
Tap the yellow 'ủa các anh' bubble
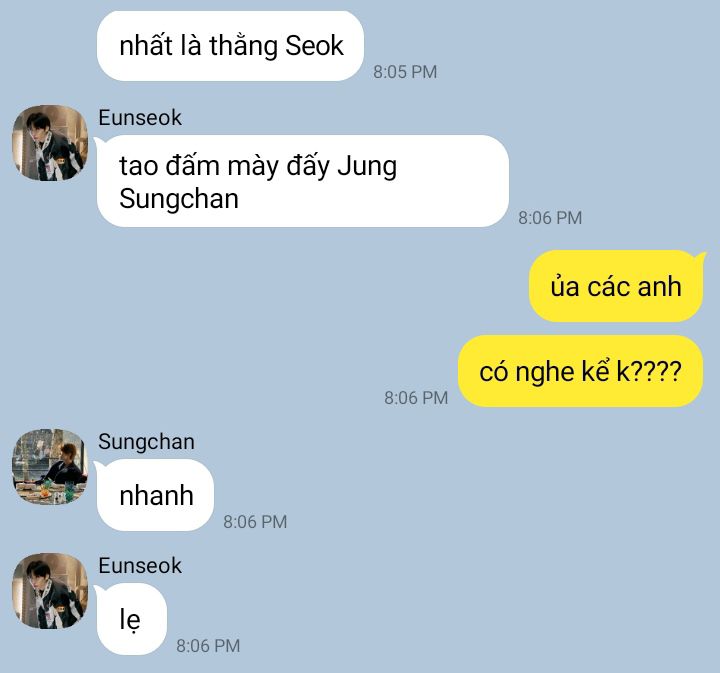pos(616,286)
